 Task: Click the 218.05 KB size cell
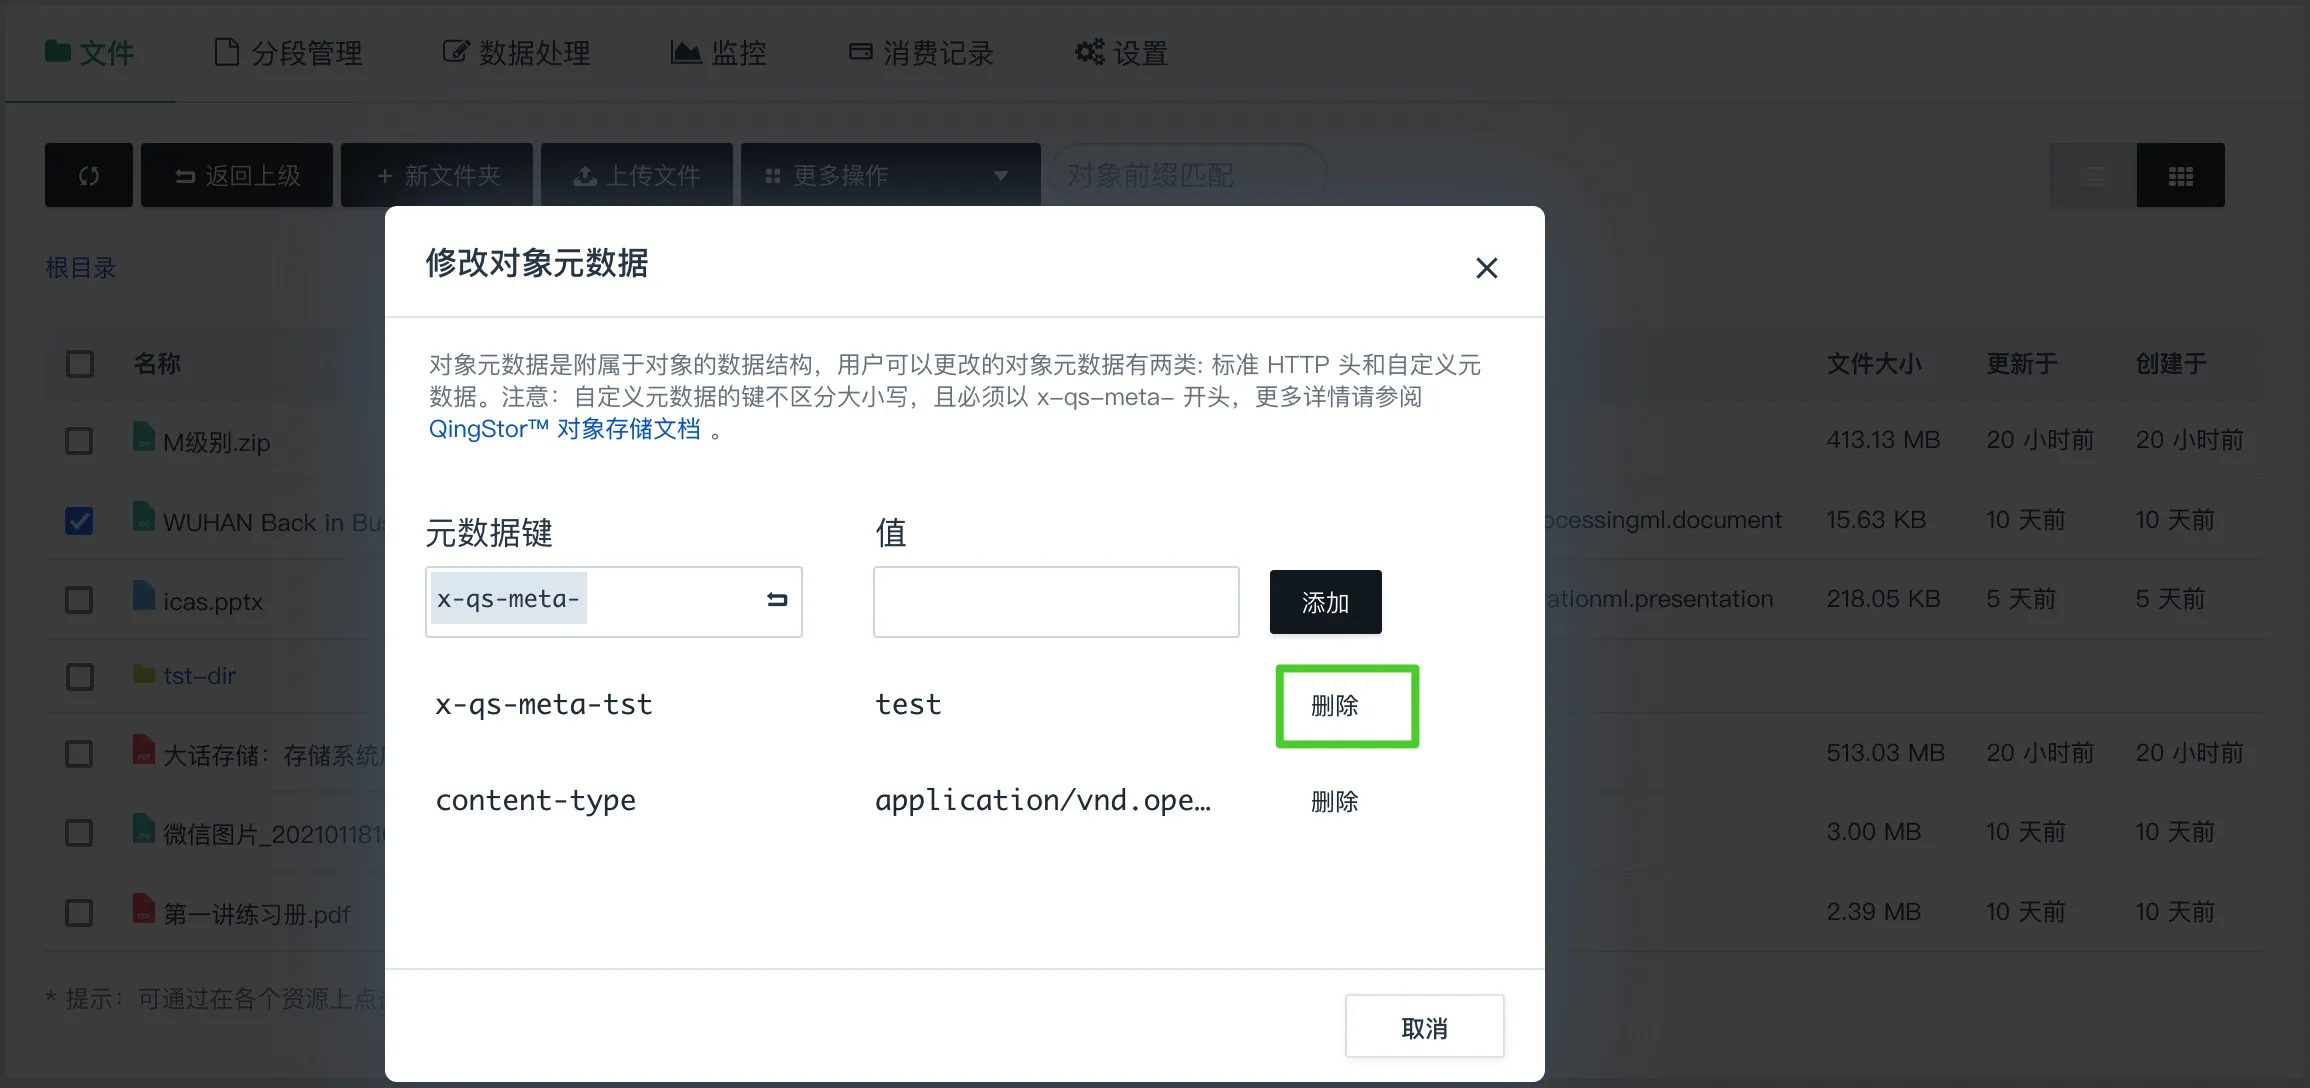1883,599
